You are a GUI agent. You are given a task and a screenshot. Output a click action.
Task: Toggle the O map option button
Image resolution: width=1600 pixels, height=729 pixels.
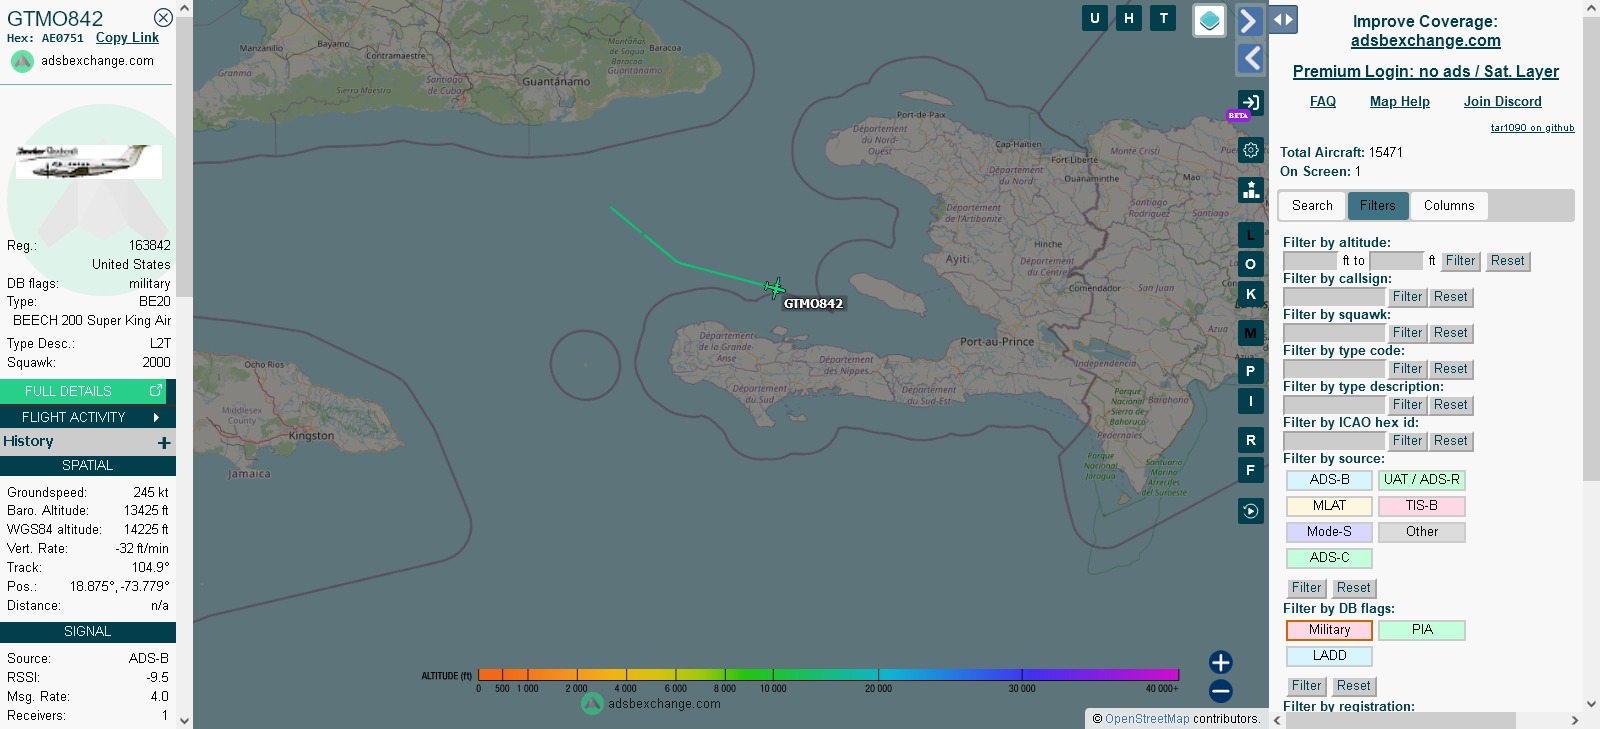[1251, 264]
